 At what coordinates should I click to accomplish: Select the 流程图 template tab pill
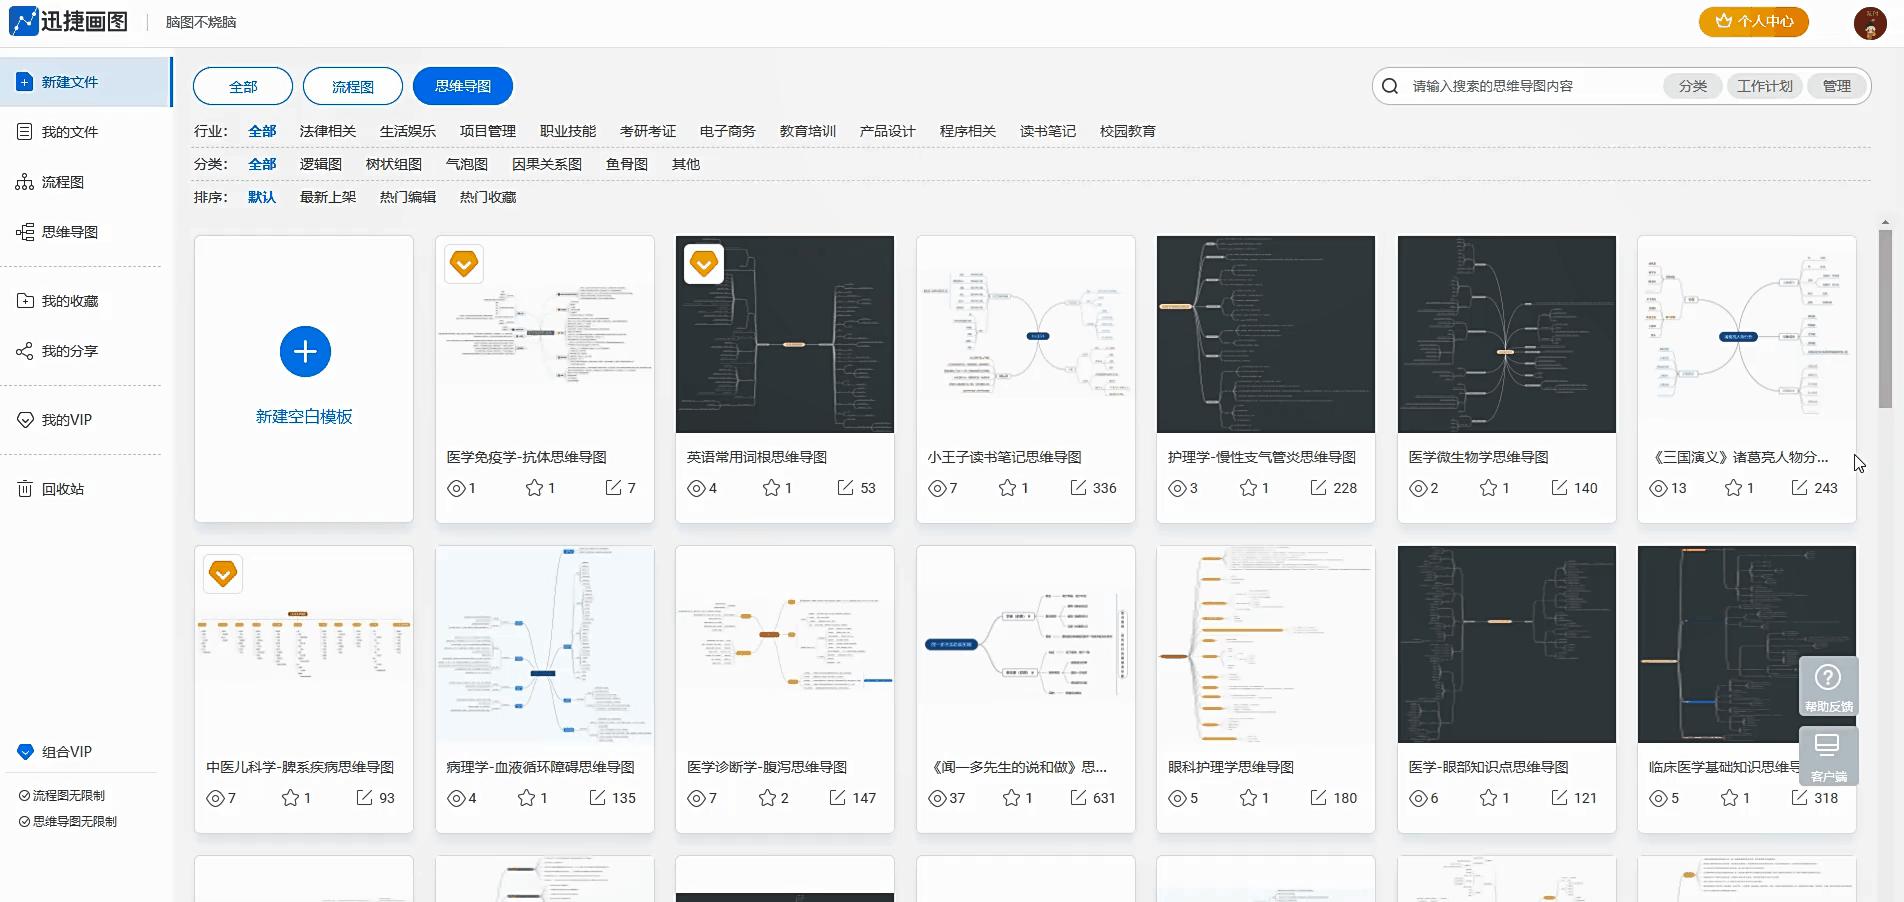(353, 86)
